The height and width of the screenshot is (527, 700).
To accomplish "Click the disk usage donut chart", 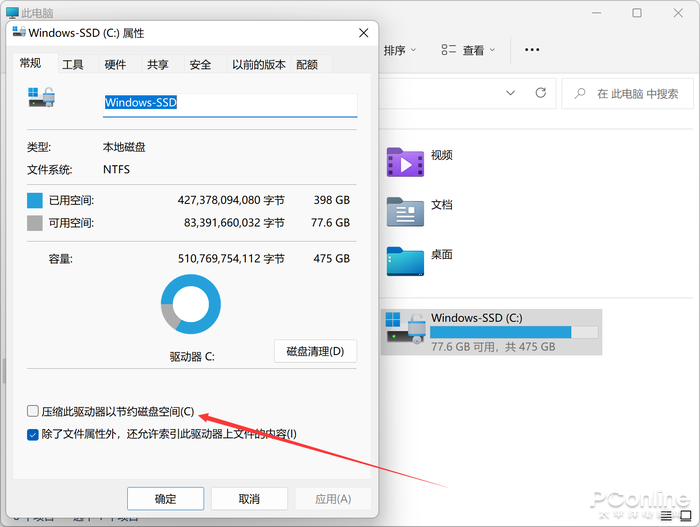I will 191,304.
